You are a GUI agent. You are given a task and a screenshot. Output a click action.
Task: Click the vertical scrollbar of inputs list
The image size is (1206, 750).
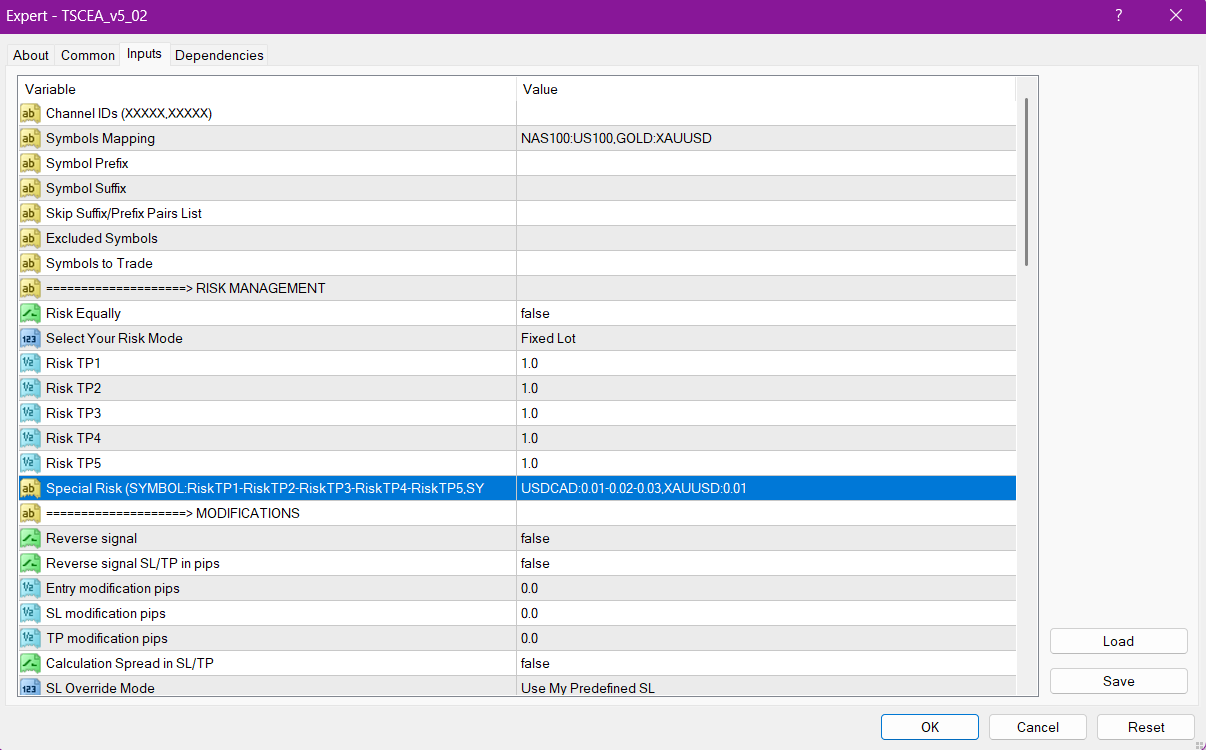coord(1027,182)
